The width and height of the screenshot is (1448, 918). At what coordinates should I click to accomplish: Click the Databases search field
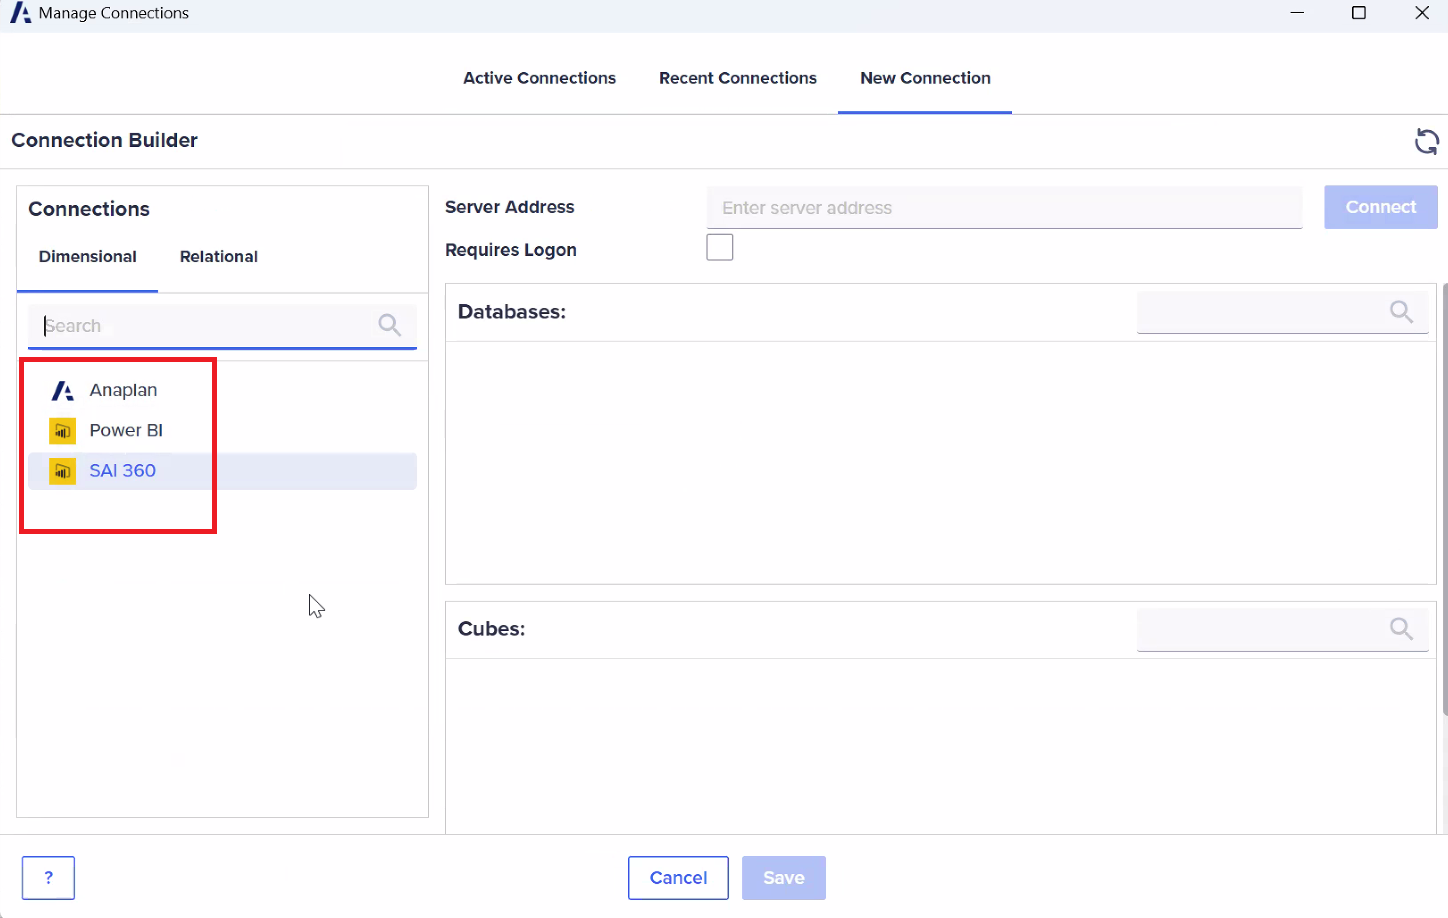click(1260, 312)
